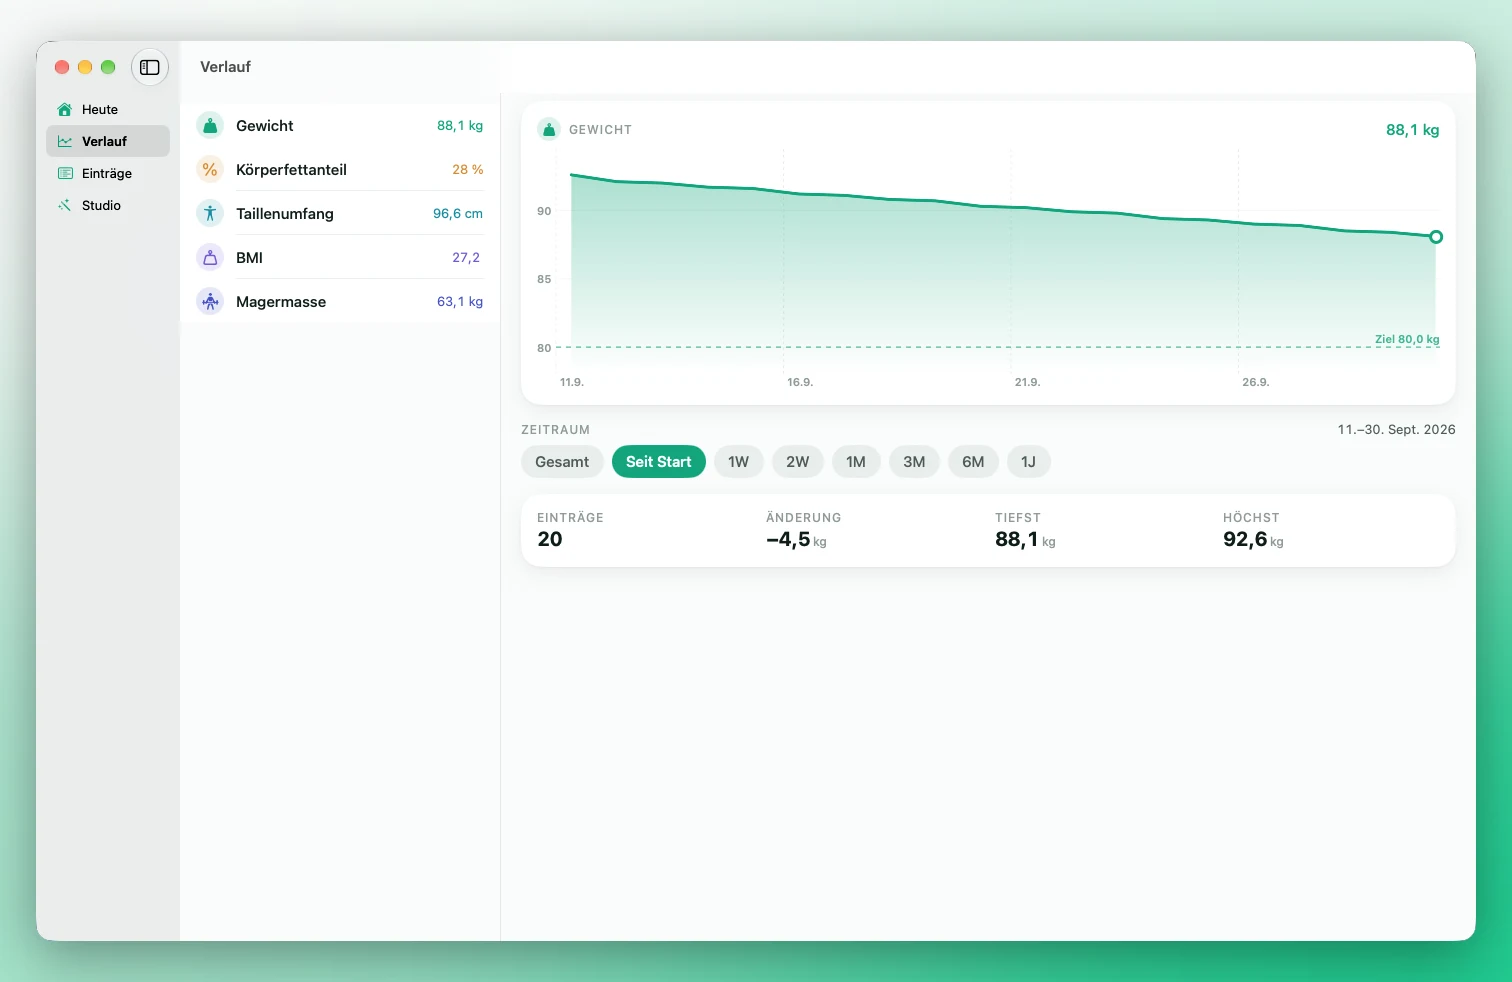Select the Seit Start range pill
1512x982 pixels.
point(659,462)
